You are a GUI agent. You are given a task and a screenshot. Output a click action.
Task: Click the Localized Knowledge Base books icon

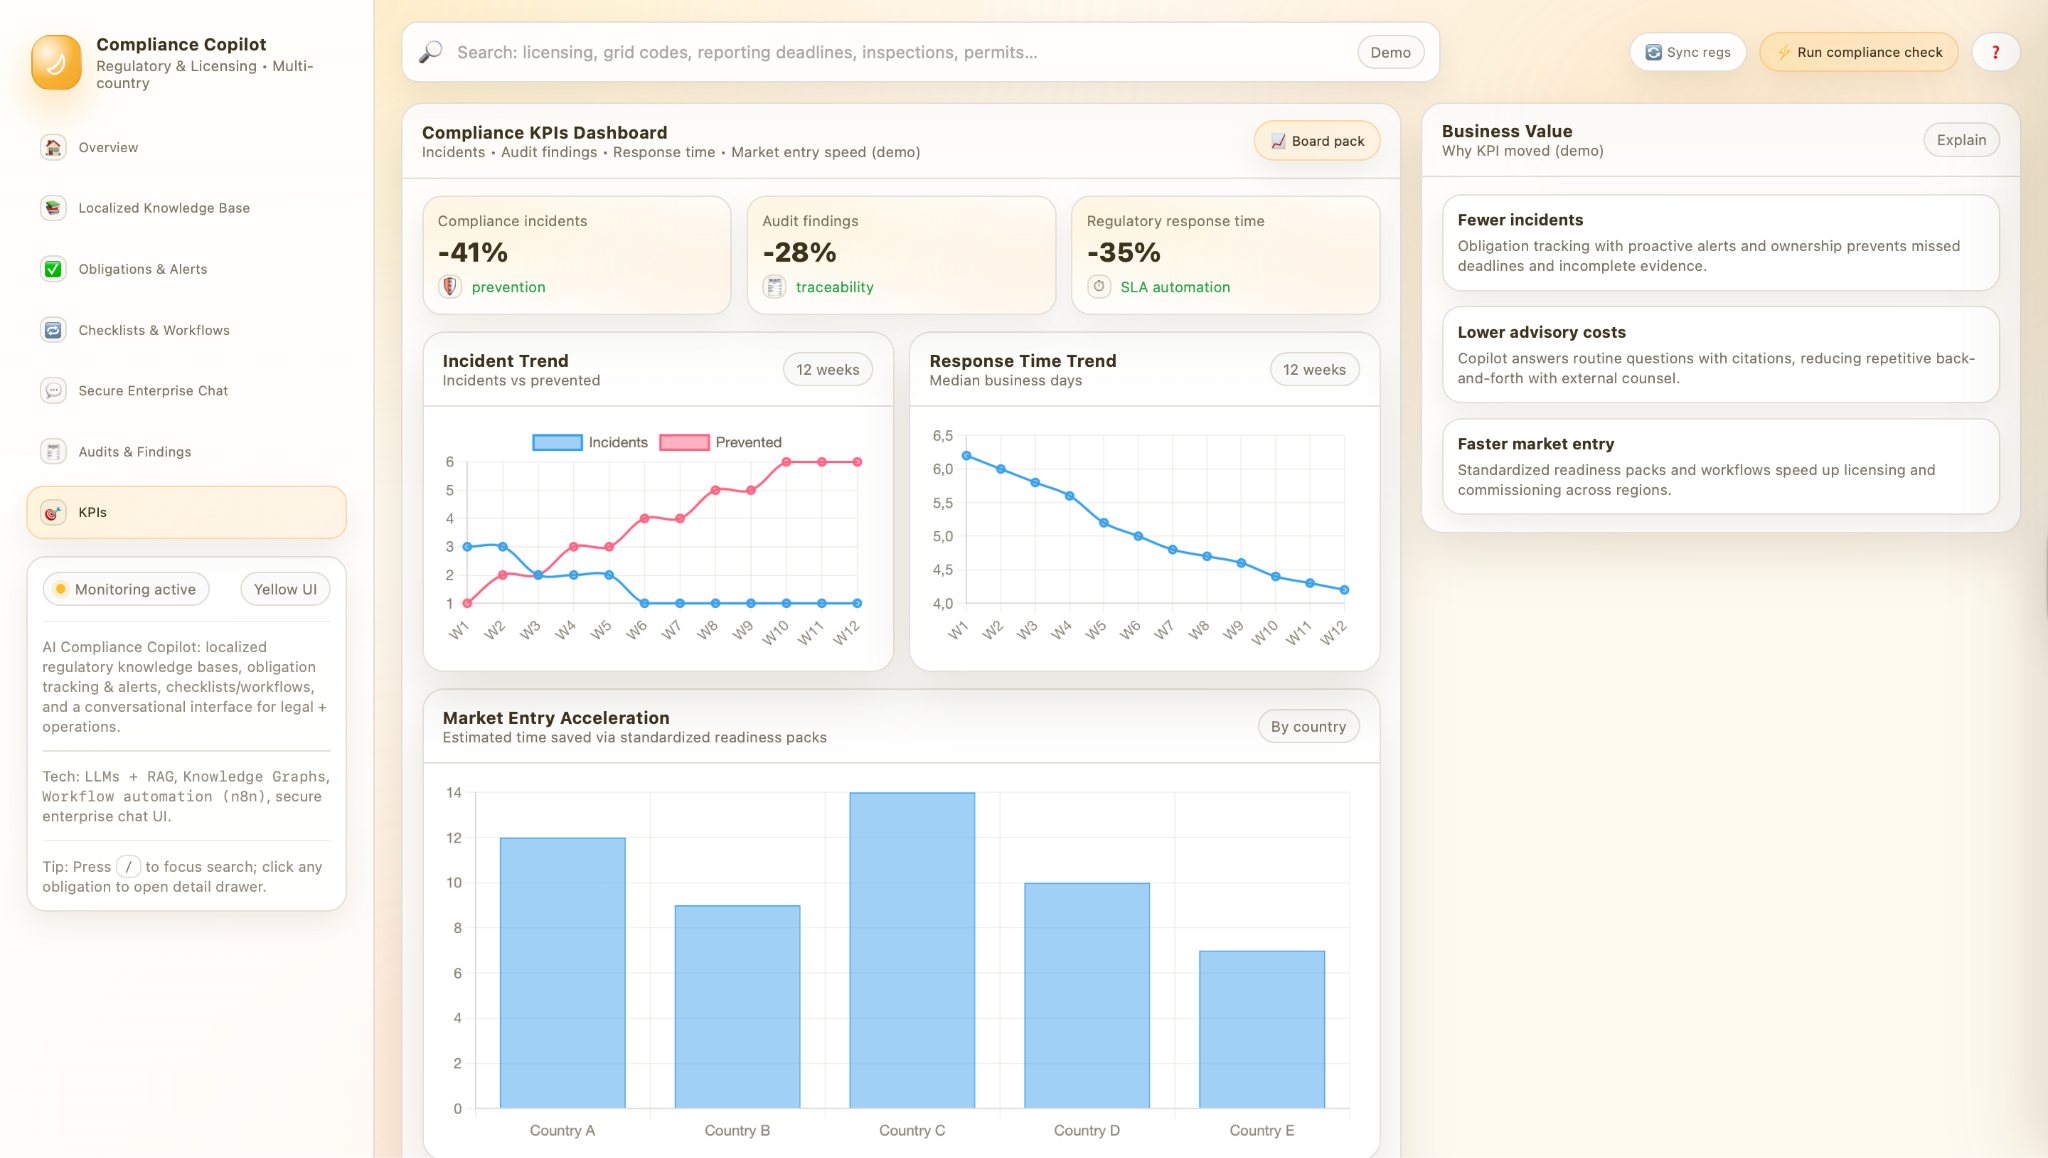(x=53, y=208)
